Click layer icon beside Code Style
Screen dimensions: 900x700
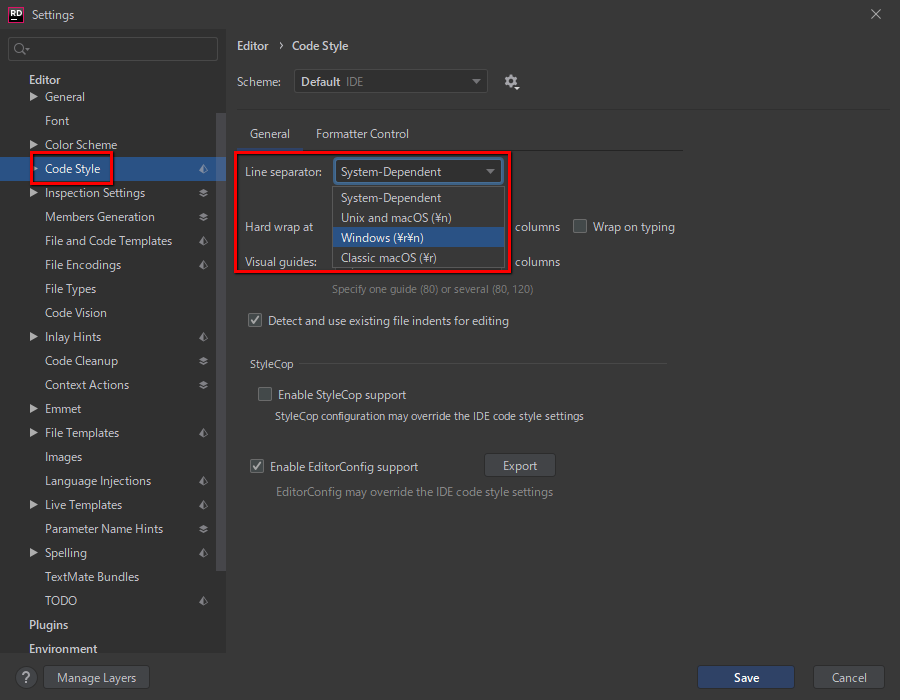(203, 169)
